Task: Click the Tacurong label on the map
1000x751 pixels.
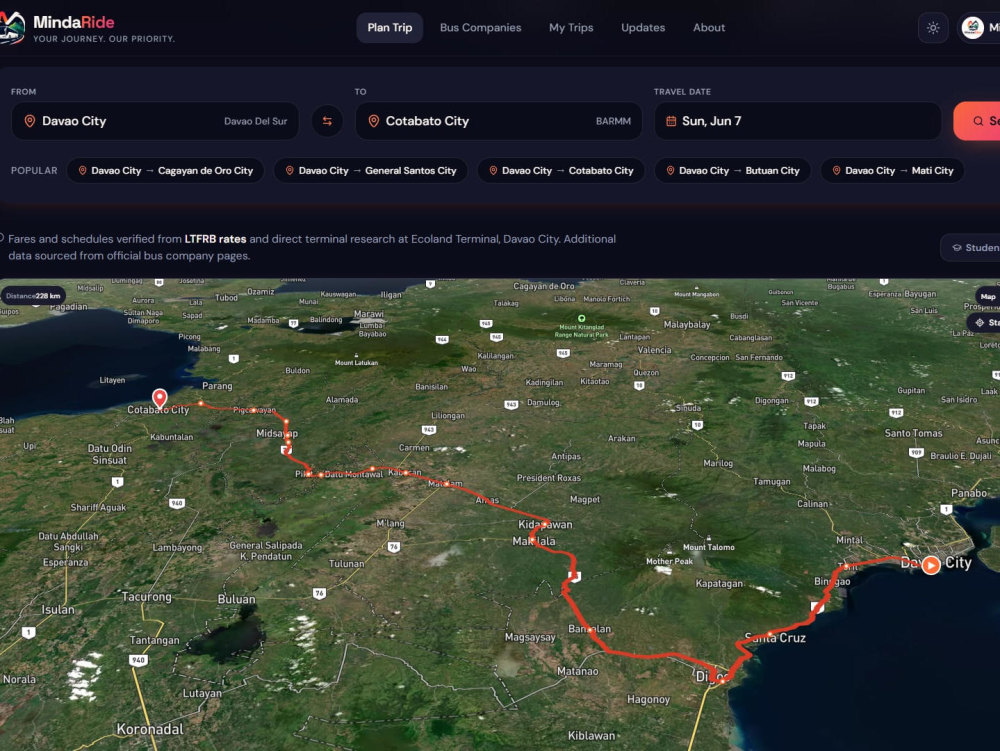Action: [147, 597]
